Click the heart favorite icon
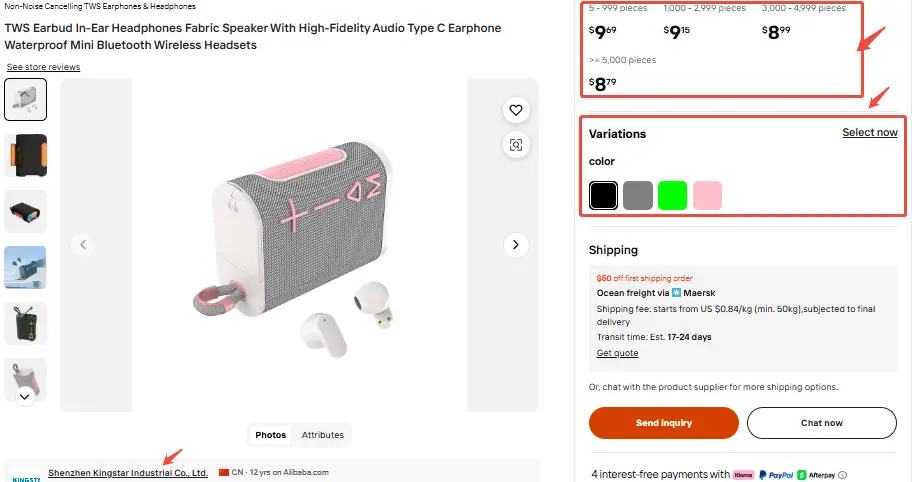The width and height of the screenshot is (912, 482). [516, 110]
